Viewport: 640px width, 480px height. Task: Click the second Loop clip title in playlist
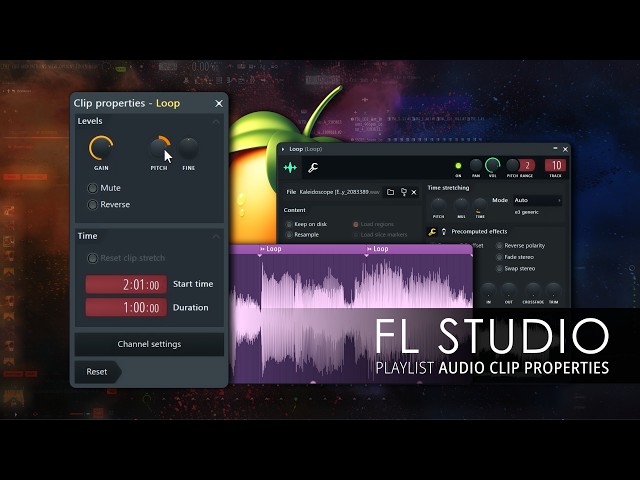coord(378,249)
